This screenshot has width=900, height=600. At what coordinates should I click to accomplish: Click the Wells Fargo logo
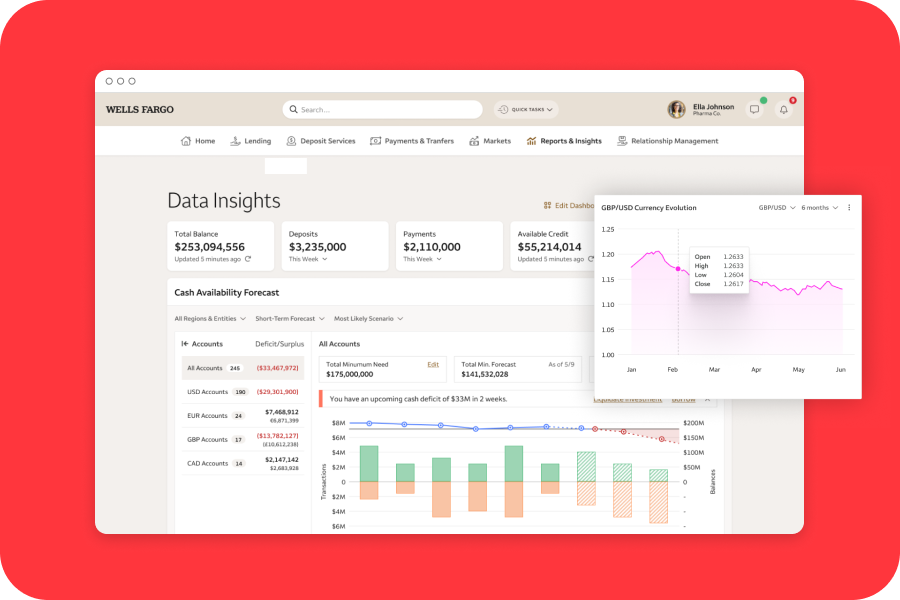pos(140,109)
